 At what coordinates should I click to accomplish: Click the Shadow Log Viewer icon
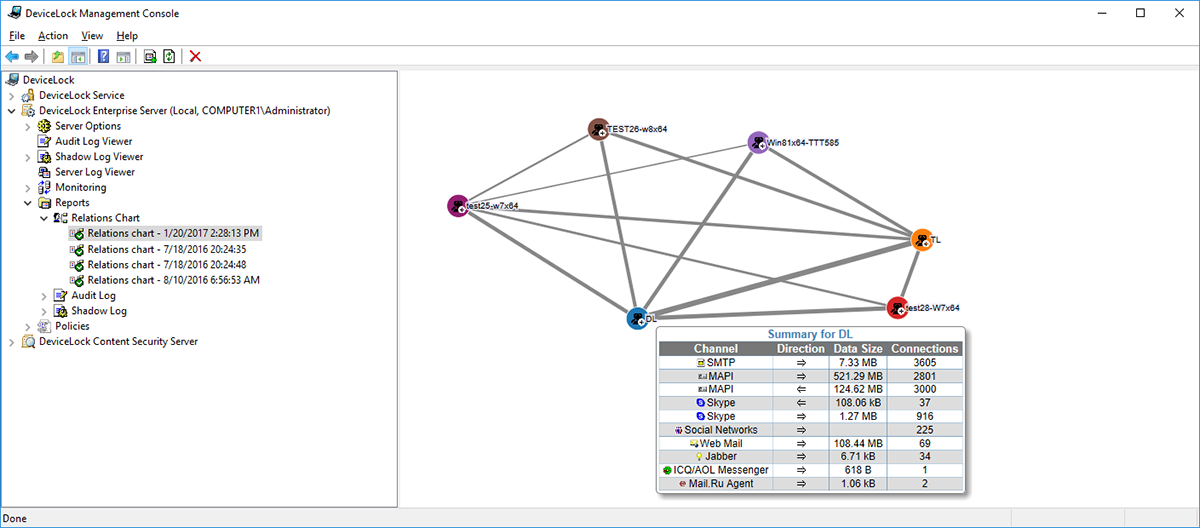click(44, 157)
